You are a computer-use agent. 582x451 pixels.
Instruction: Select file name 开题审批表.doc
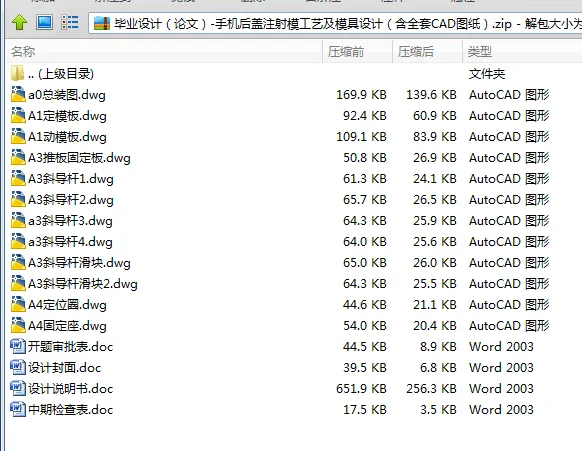pyautogui.click(x=71, y=347)
